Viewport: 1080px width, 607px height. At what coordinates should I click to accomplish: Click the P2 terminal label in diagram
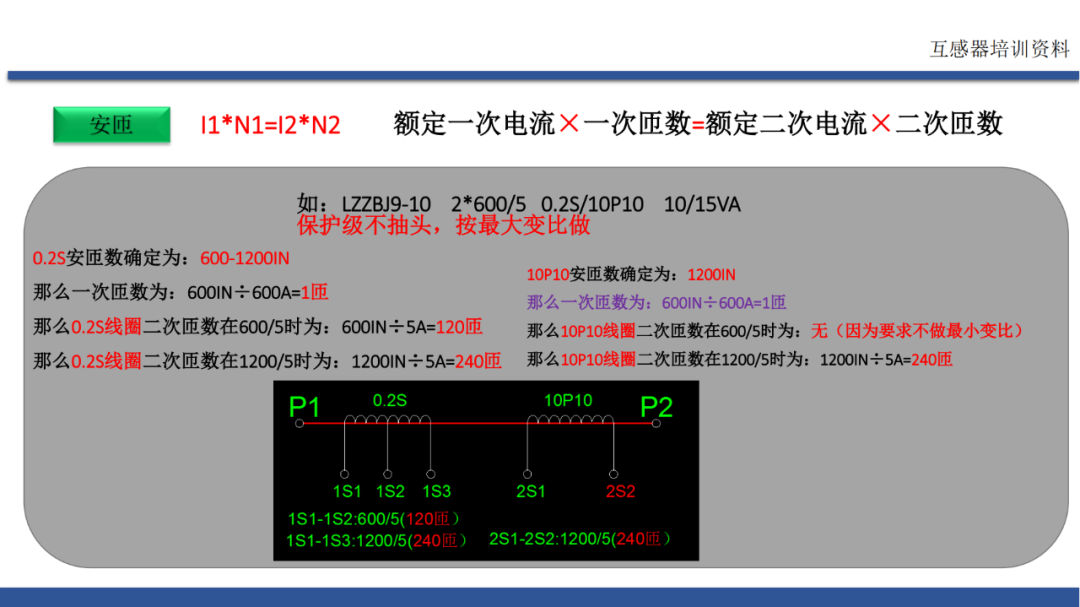pos(656,407)
